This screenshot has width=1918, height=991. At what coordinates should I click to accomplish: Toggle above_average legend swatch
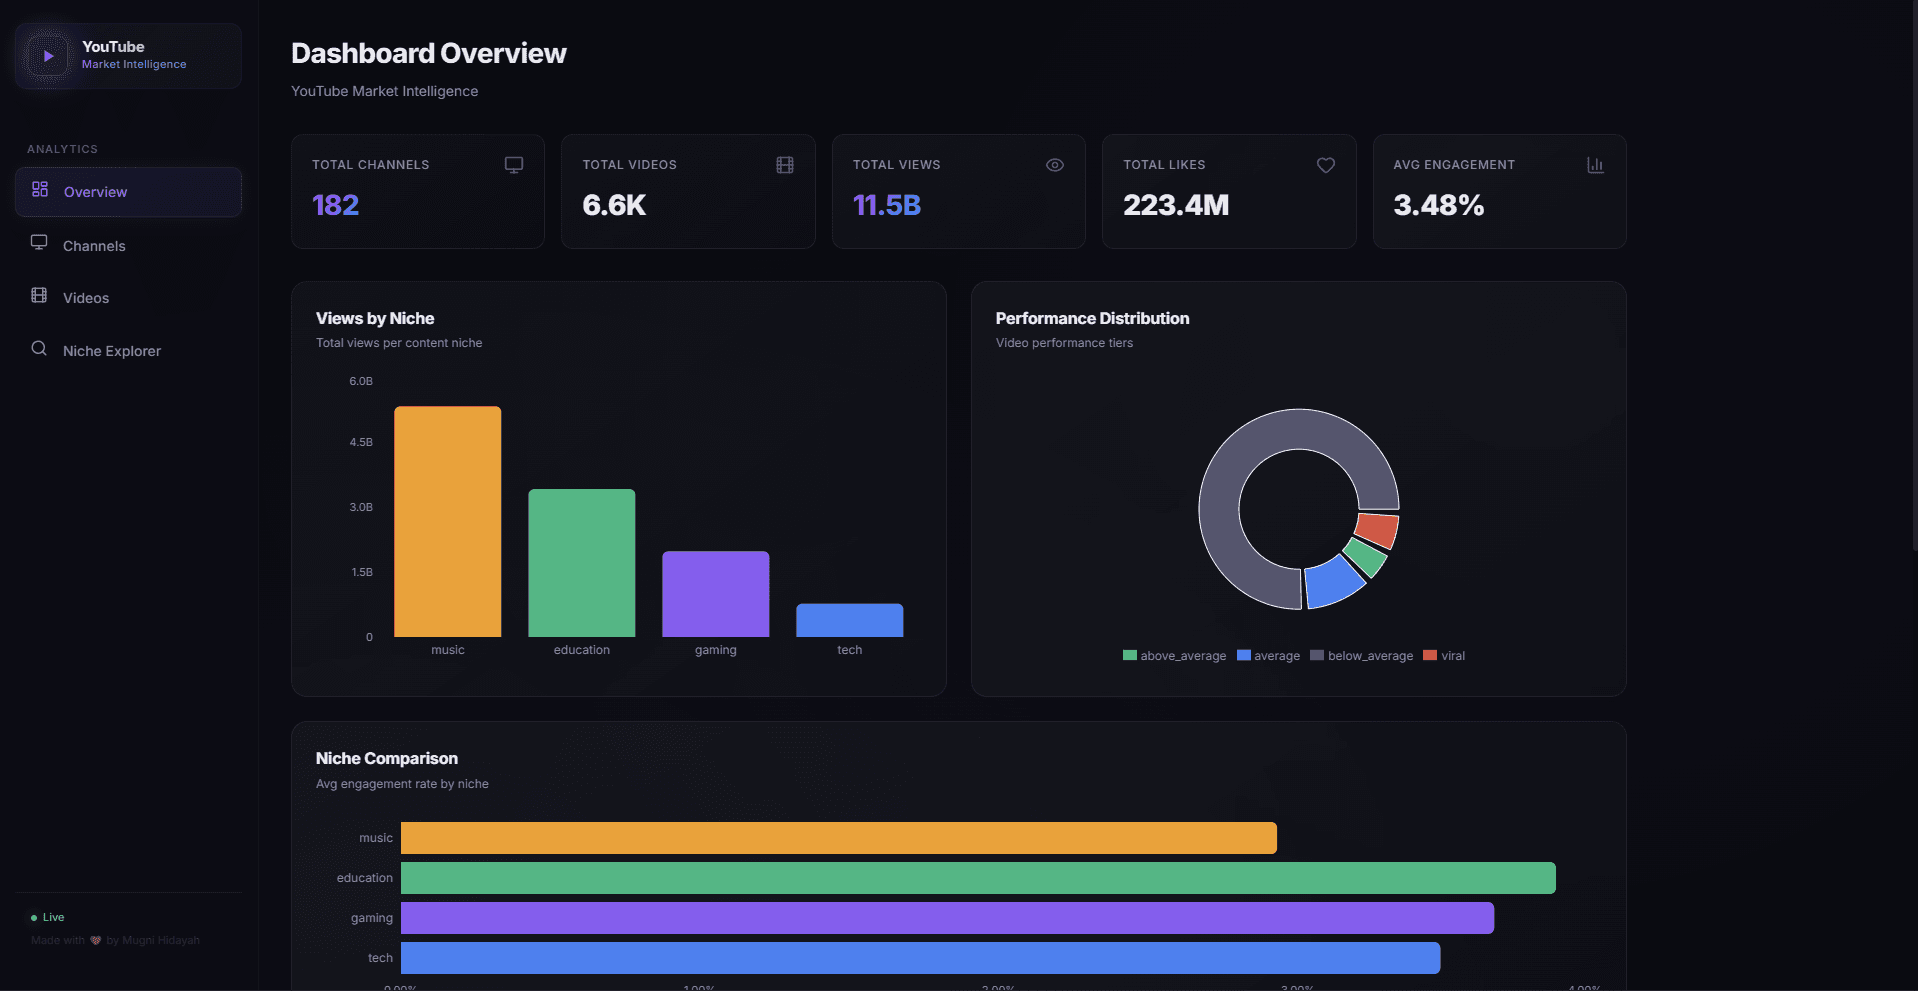pos(1130,656)
